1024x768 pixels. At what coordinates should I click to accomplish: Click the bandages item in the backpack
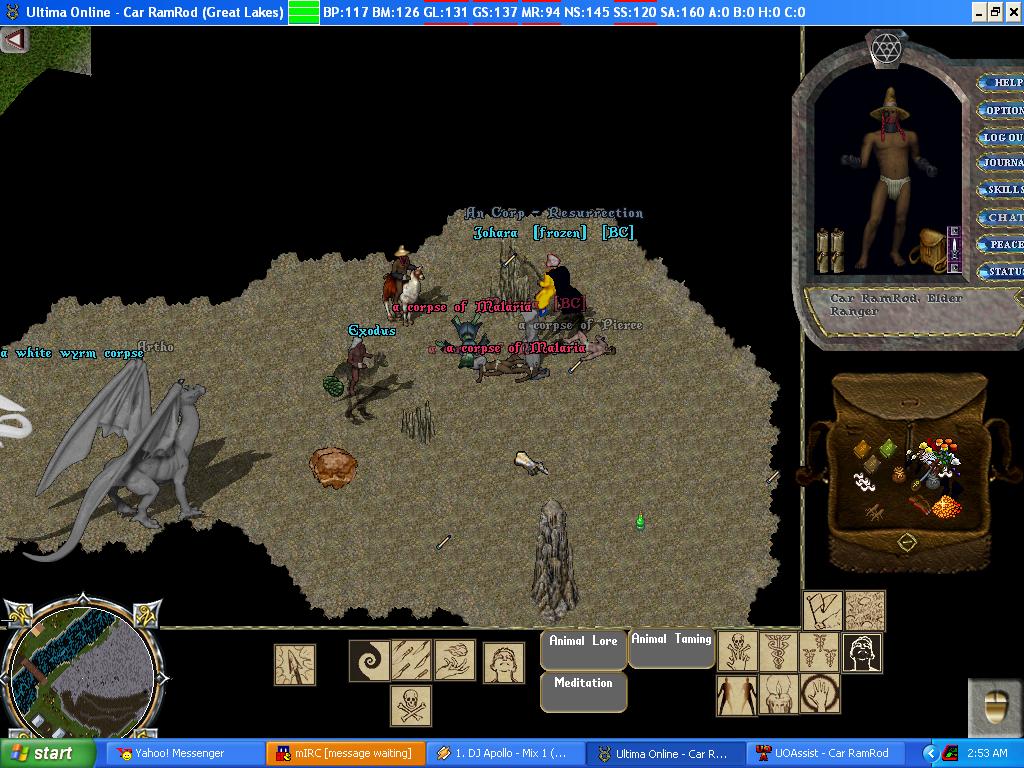(x=864, y=482)
